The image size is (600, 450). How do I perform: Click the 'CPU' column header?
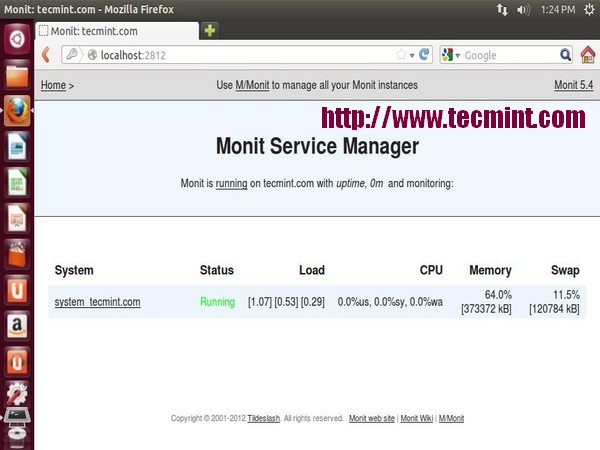pyautogui.click(x=431, y=270)
